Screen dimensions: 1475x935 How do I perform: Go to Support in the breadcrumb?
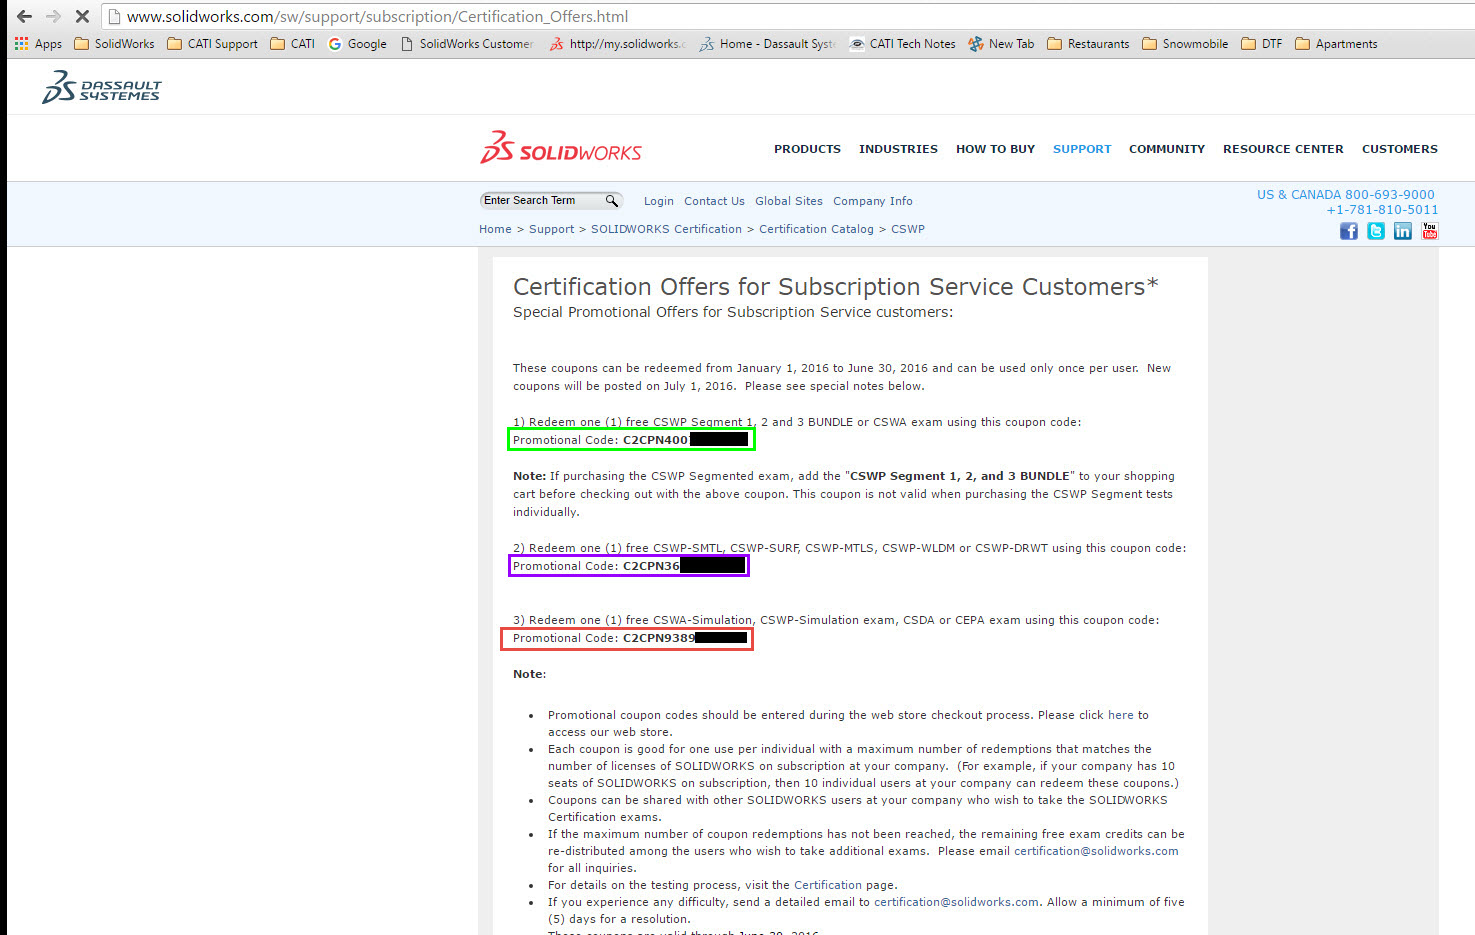coord(552,229)
